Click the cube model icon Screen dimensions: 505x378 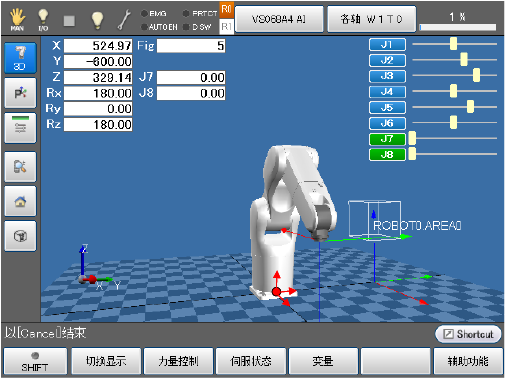pos(20,236)
